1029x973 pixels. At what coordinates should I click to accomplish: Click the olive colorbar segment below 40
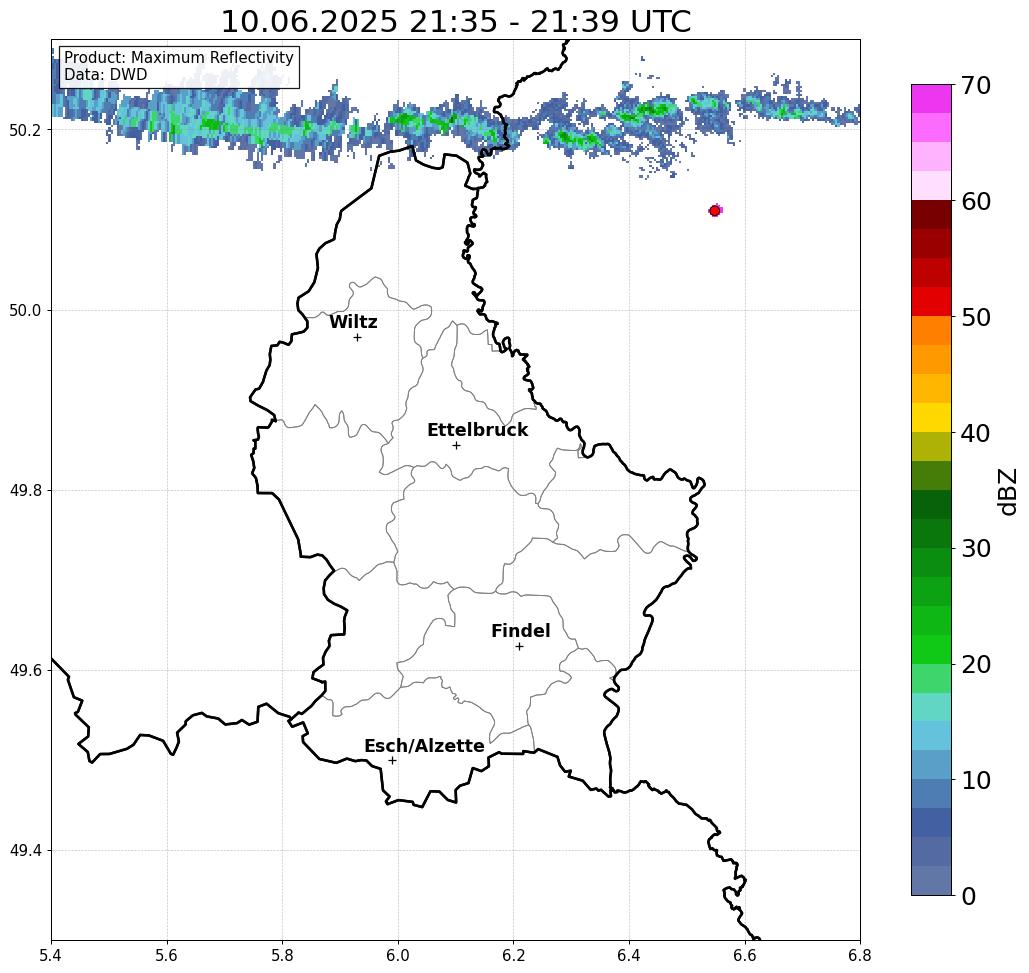931,446
